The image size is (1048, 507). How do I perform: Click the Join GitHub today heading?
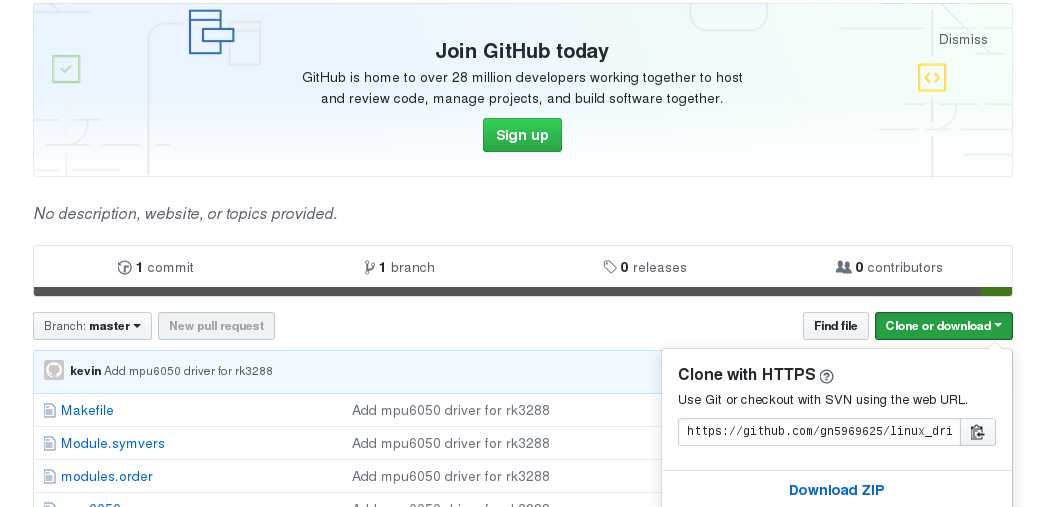click(x=522, y=51)
